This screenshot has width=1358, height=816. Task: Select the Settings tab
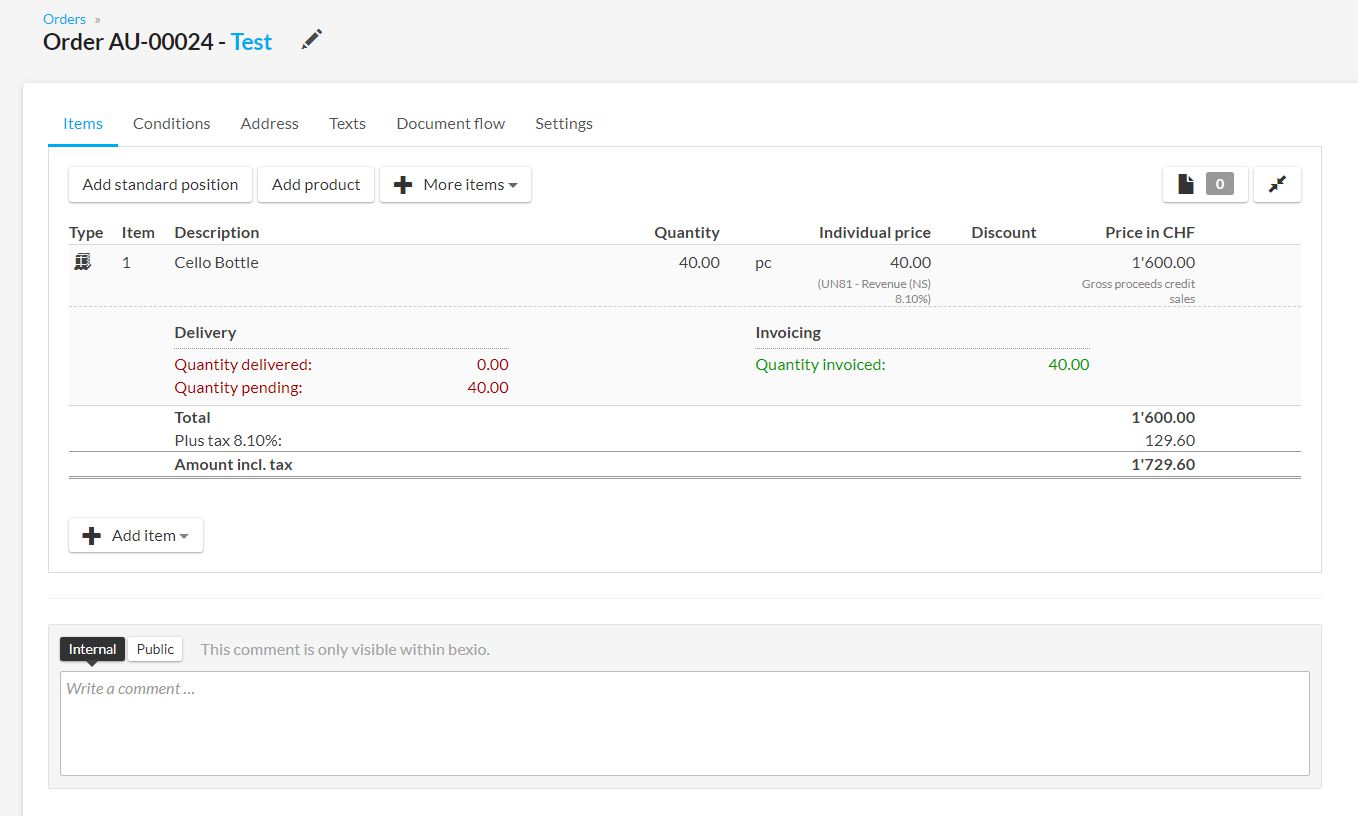(563, 123)
